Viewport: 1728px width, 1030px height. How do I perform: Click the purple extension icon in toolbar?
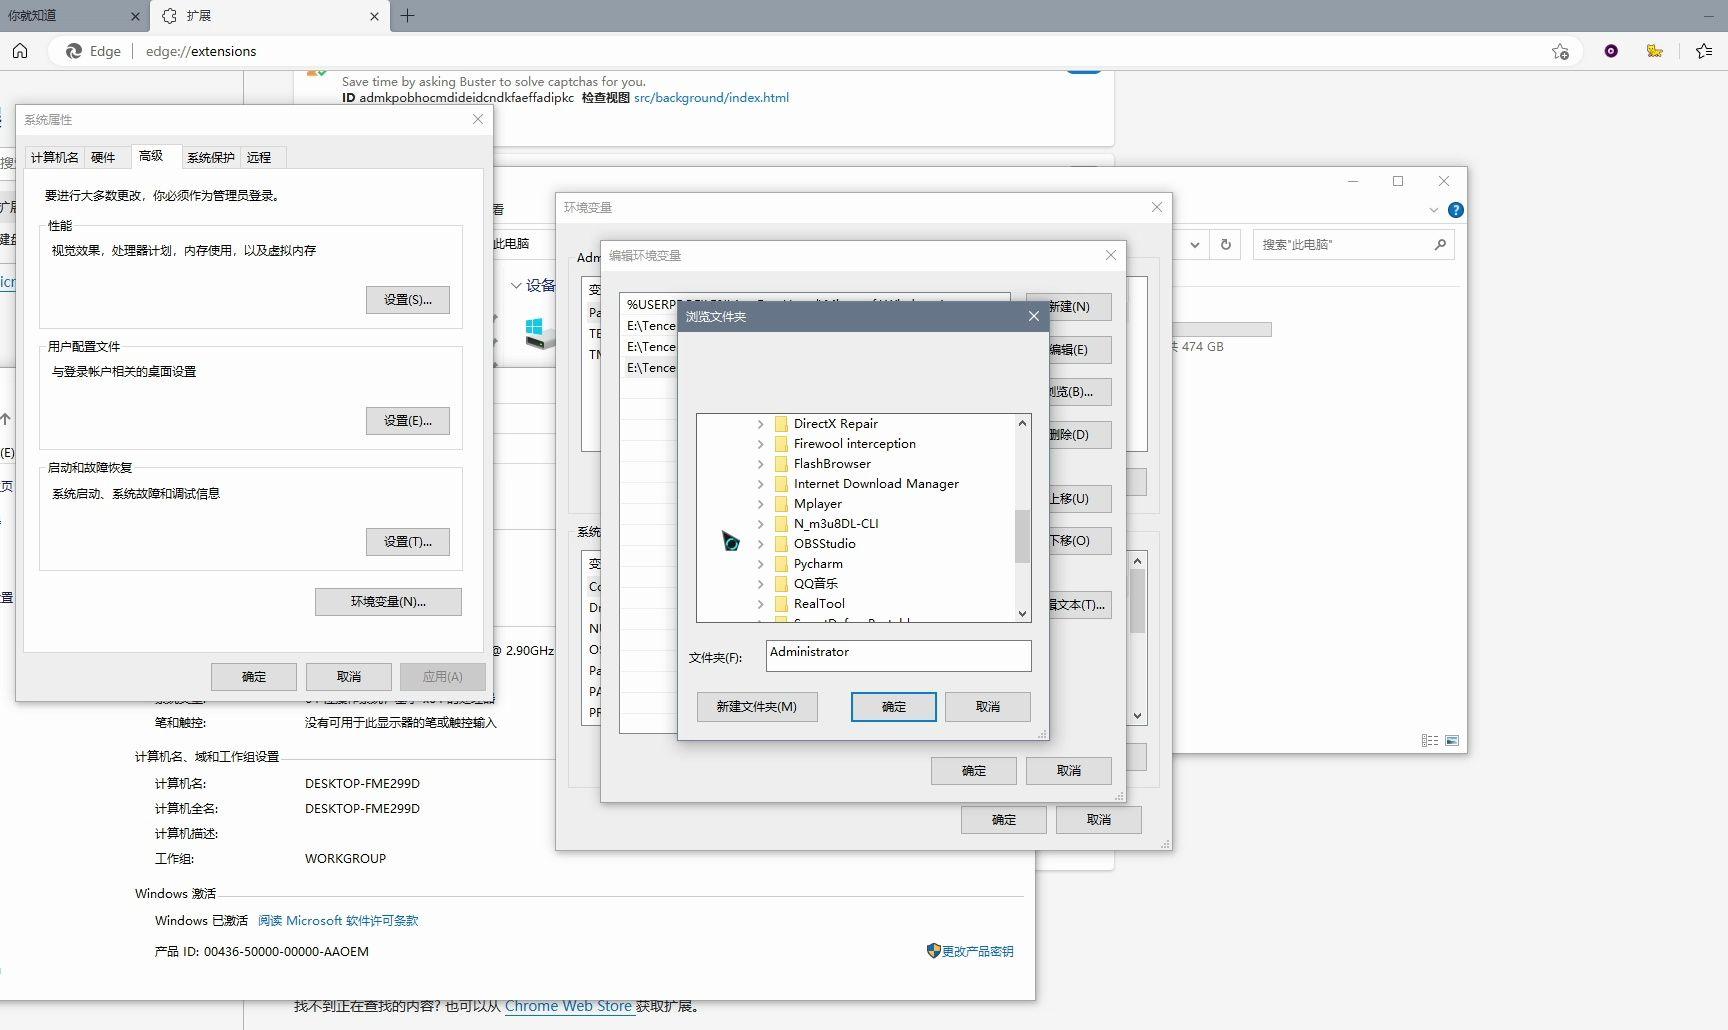(x=1611, y=51)
